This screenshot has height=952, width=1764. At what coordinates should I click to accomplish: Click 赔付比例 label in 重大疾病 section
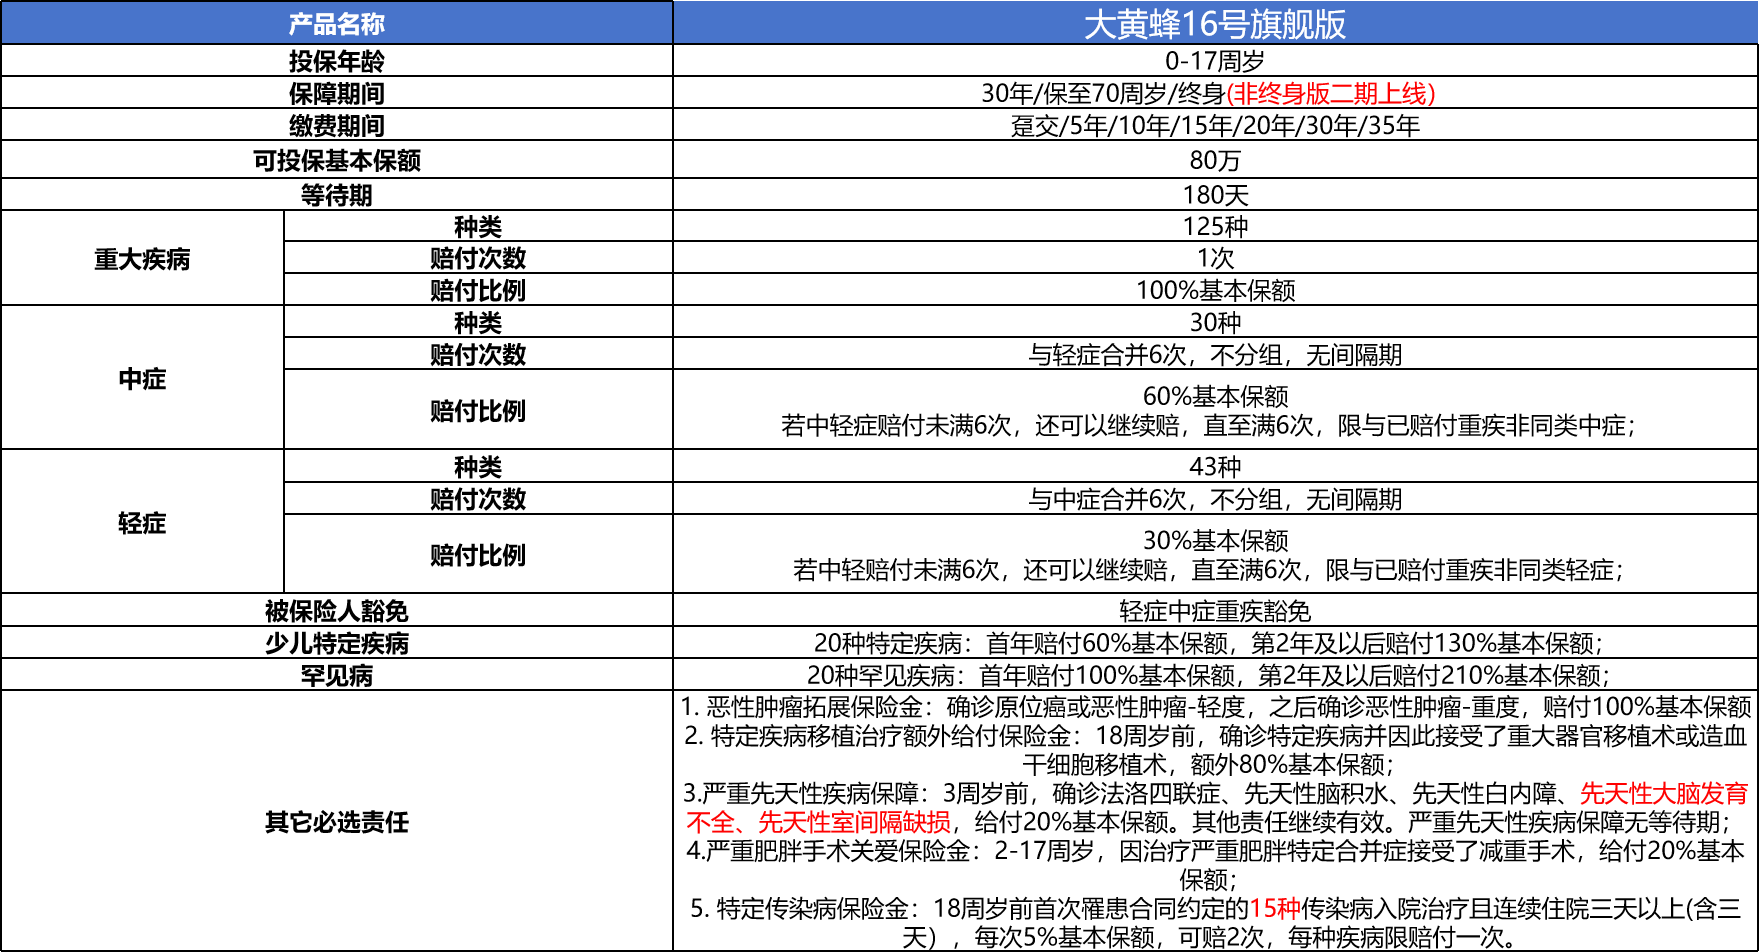tap(478, 290)
